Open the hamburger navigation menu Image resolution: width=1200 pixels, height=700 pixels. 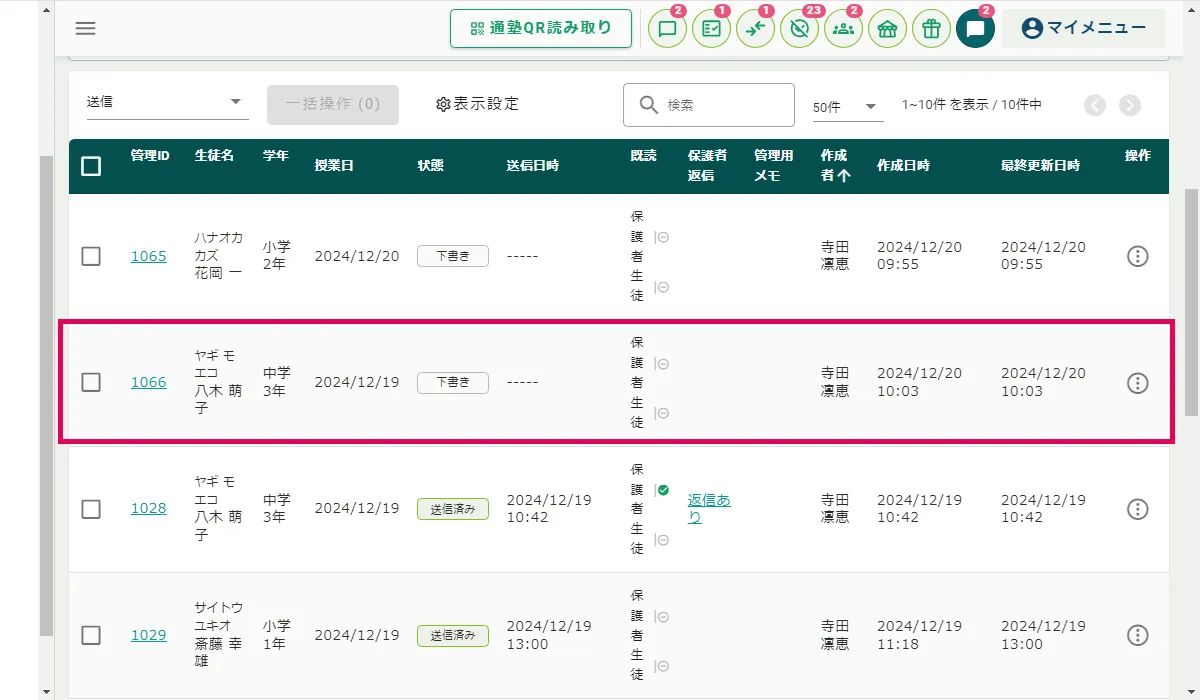coord(86,28)
